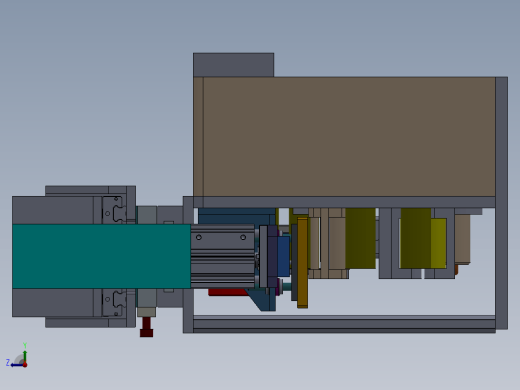Viewport: 520px width, 390px height.
Task: Select the upper linear guide carriage block
Action: (114, 210)
